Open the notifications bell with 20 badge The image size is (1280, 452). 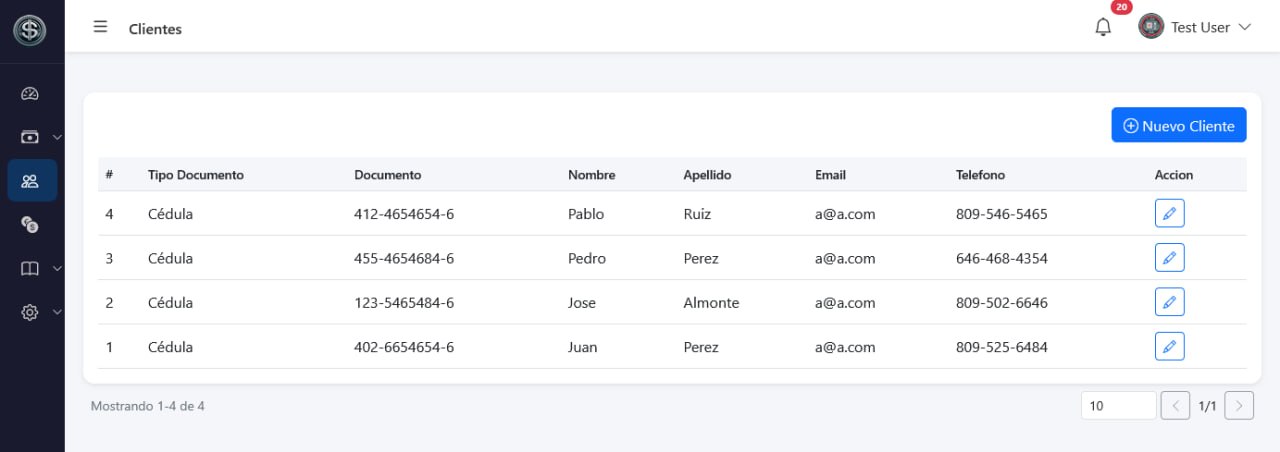coord(1104,27)
